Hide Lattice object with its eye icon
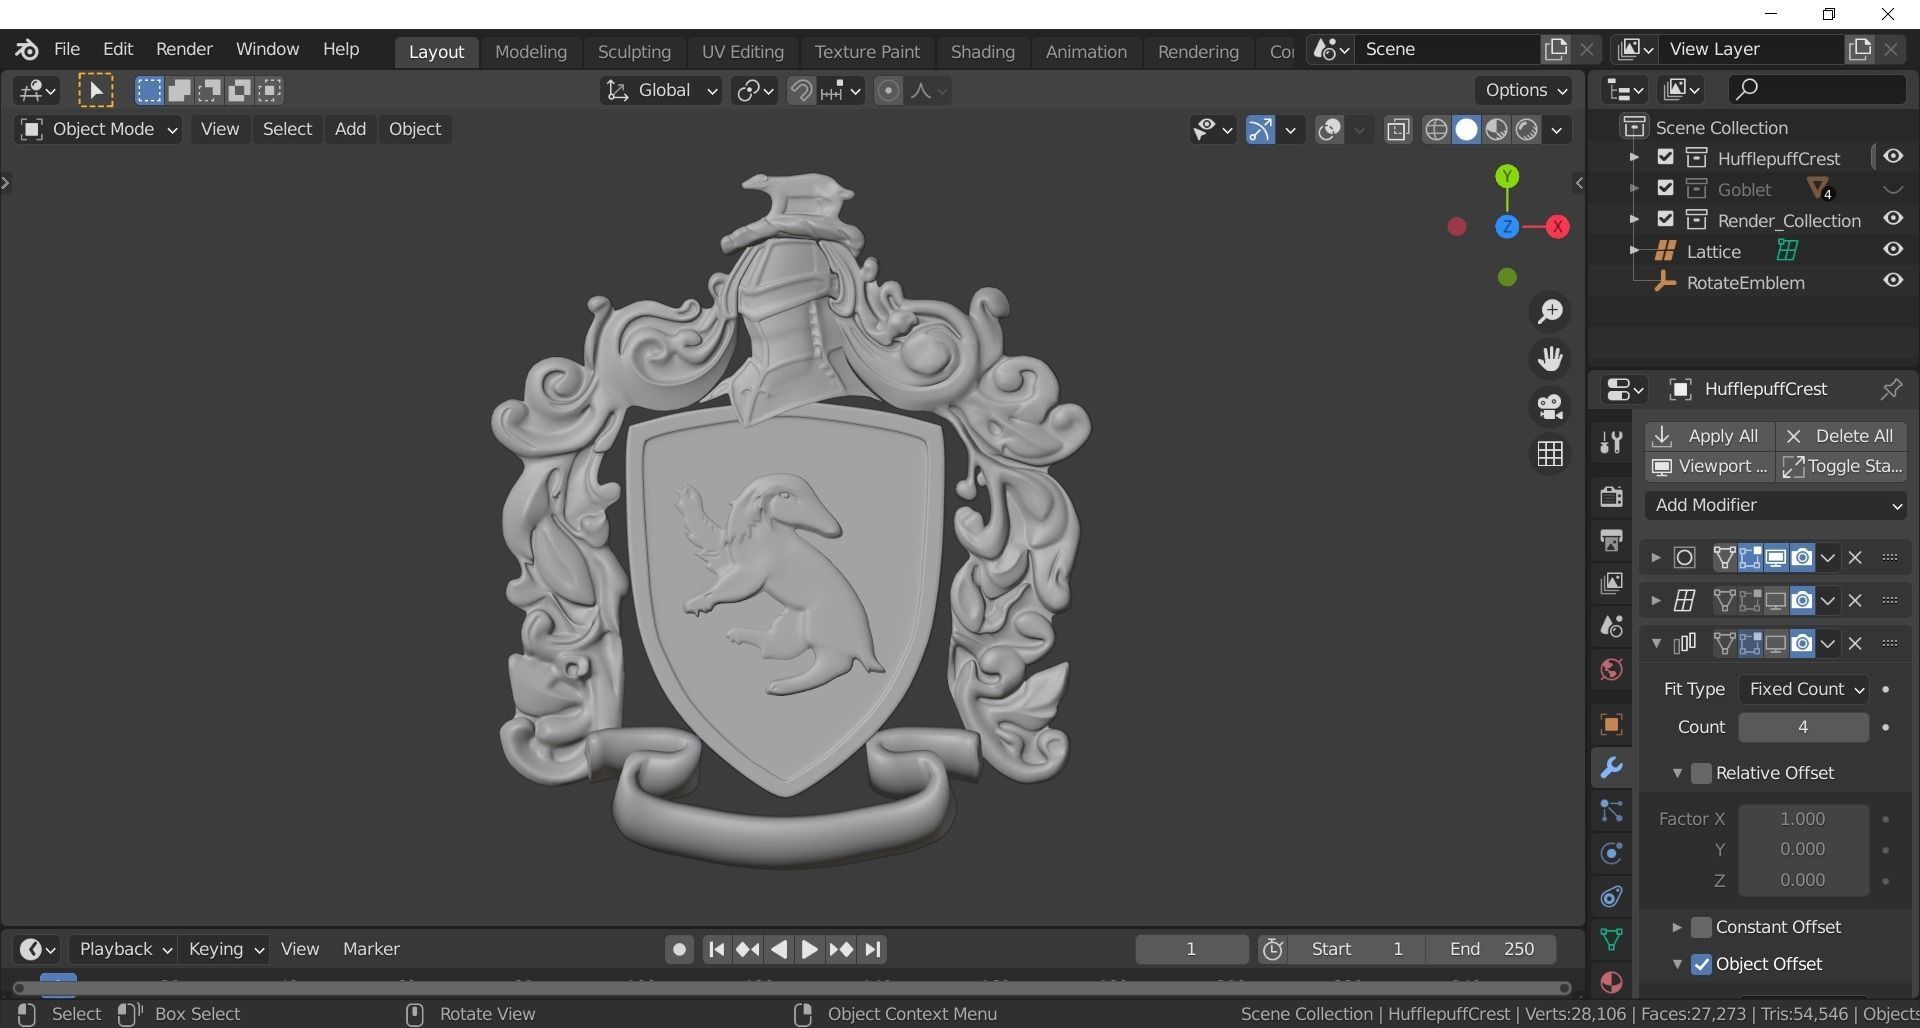The width and height of the screenshot is (1920, 1028). coord(1892,250)
